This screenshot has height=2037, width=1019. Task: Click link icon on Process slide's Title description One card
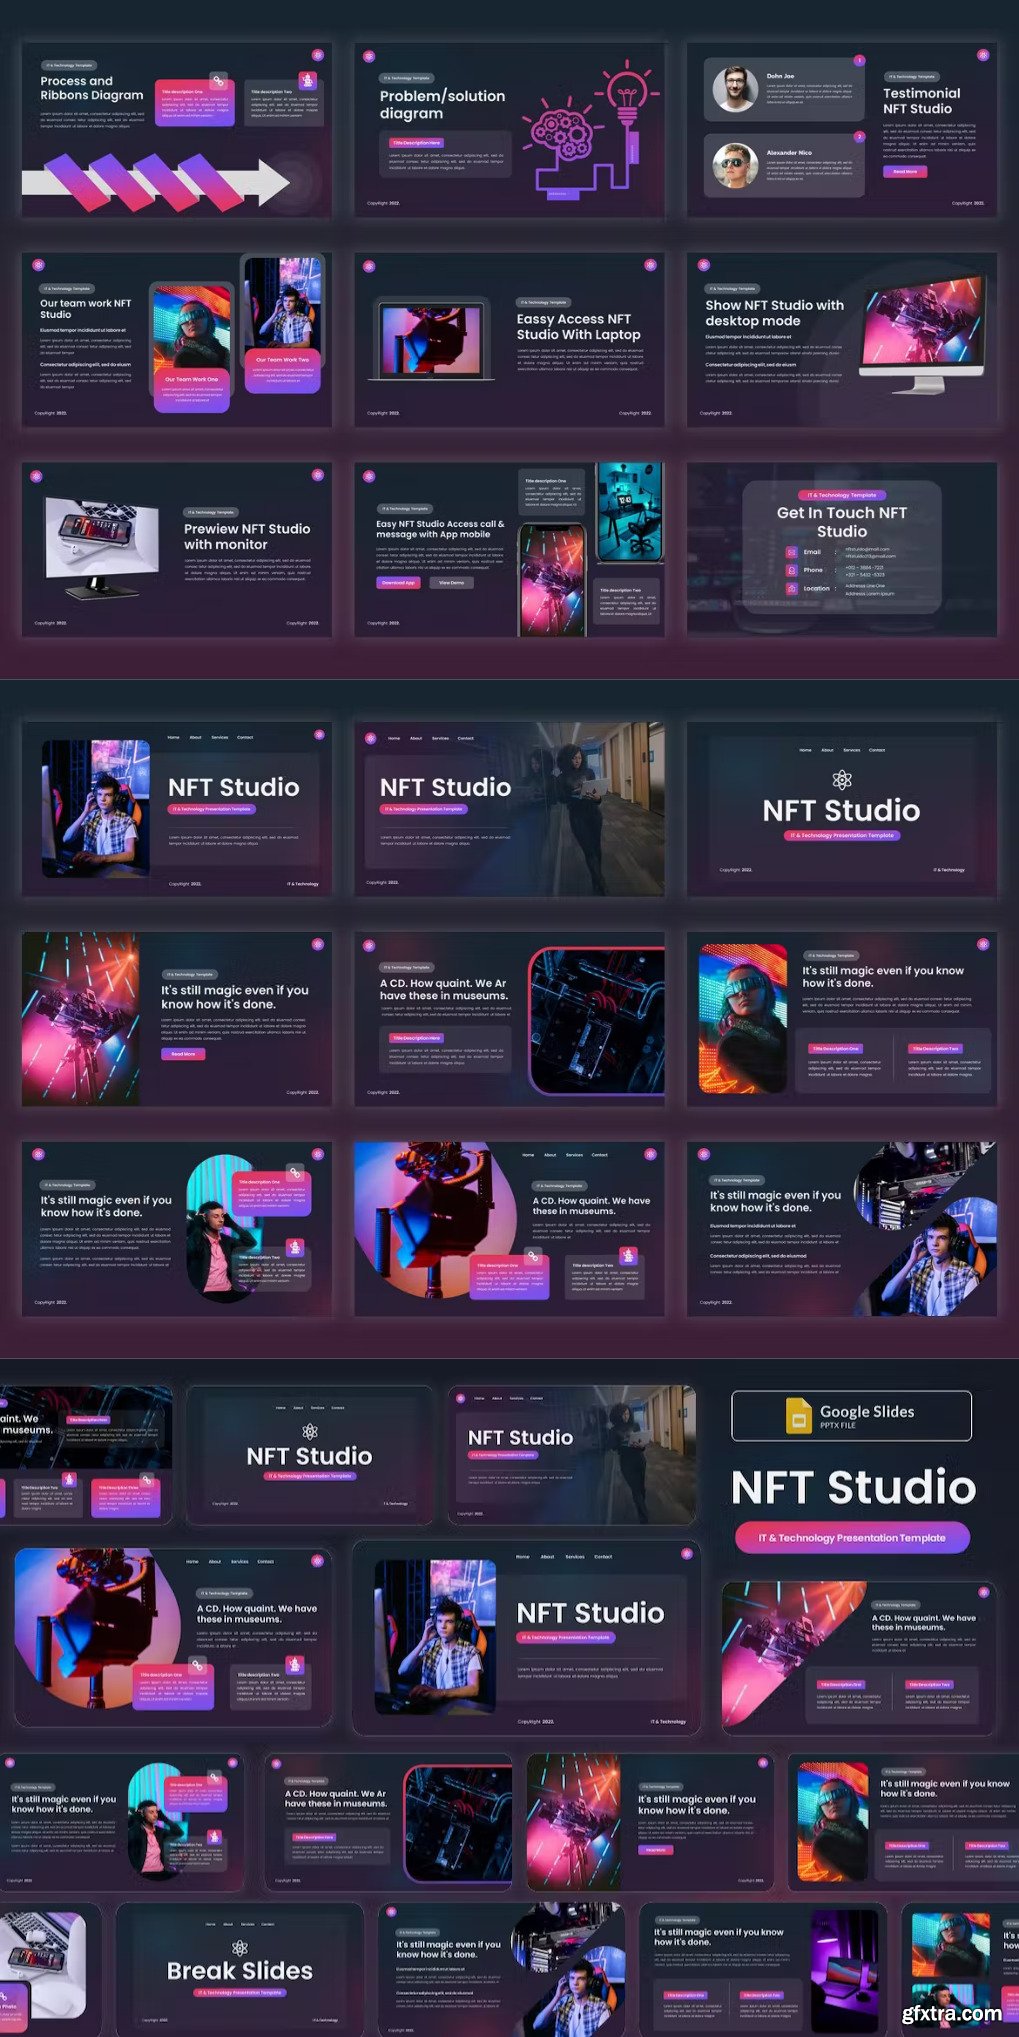click(x=218, y=80)
